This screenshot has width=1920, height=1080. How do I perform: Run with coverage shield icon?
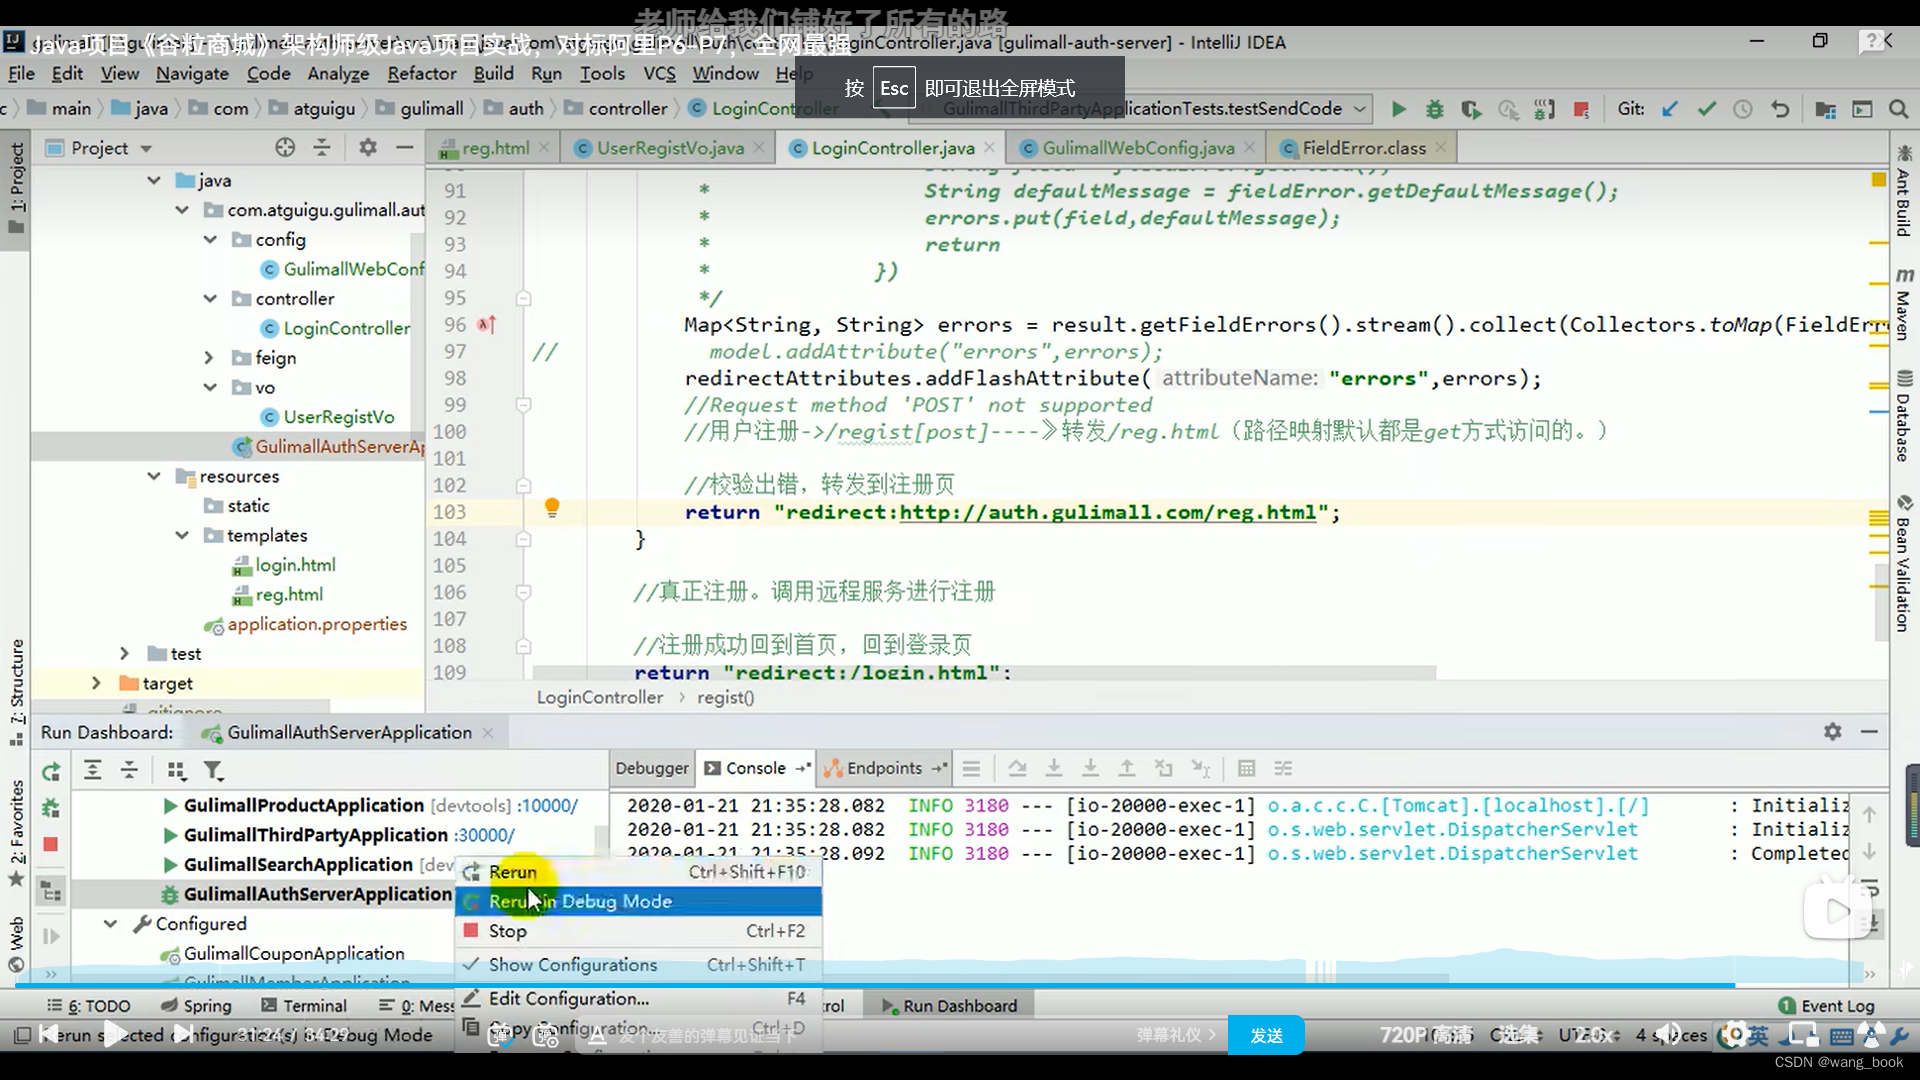(x=1471, y=109)
